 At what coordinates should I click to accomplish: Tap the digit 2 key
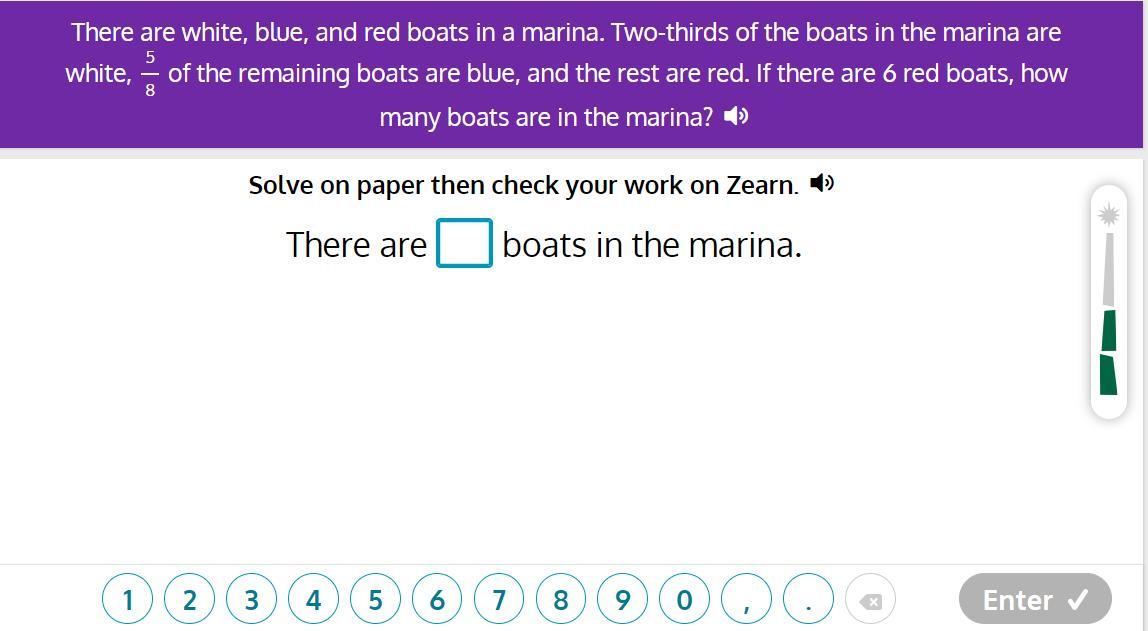point(189,600)
